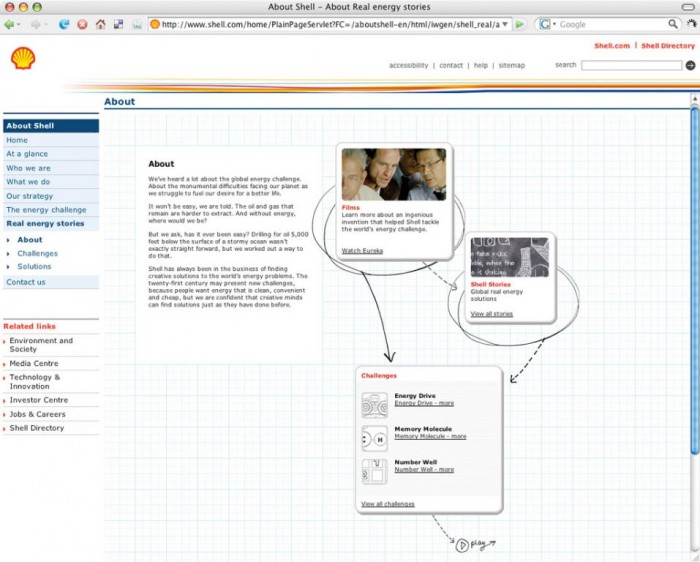
Task: Click the Reload page icon
Action: [64, 24]
